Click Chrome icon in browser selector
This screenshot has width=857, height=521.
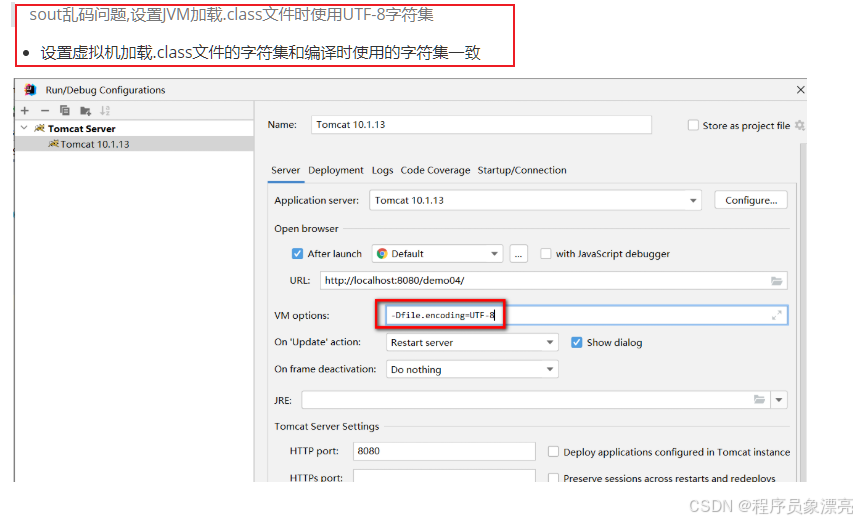tap(382, 254)
